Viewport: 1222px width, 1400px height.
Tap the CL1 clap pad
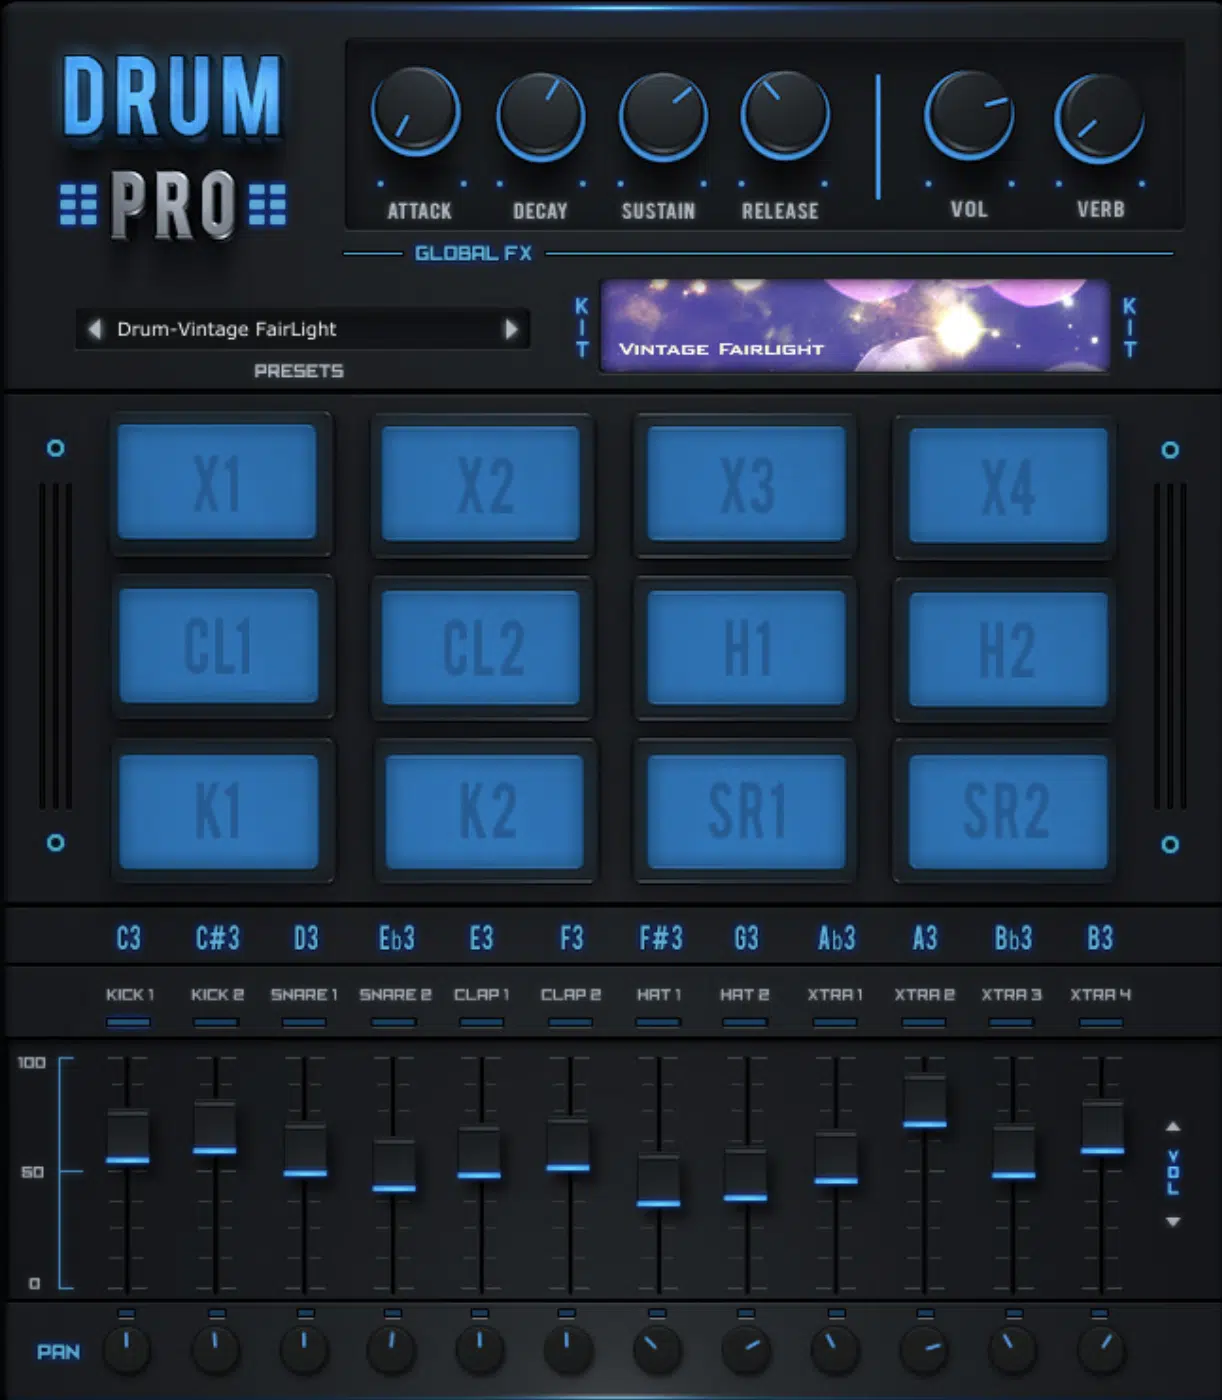click(x=218, y=645)
